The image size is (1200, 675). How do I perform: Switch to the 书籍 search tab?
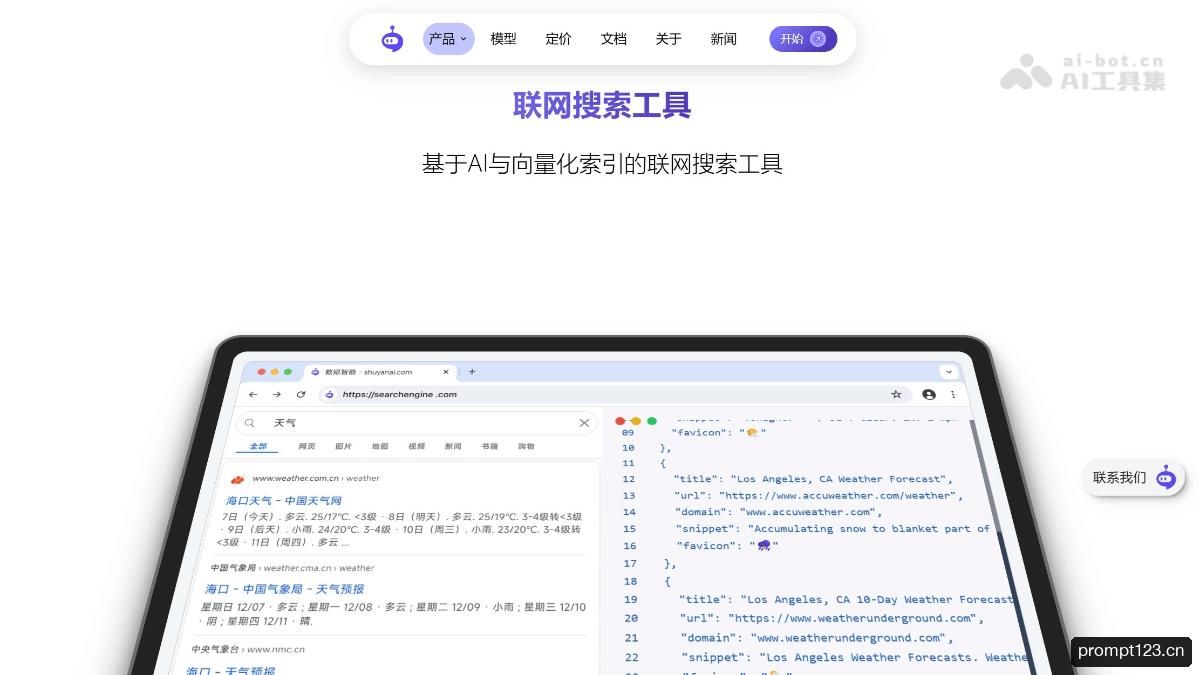coord(489,446)
